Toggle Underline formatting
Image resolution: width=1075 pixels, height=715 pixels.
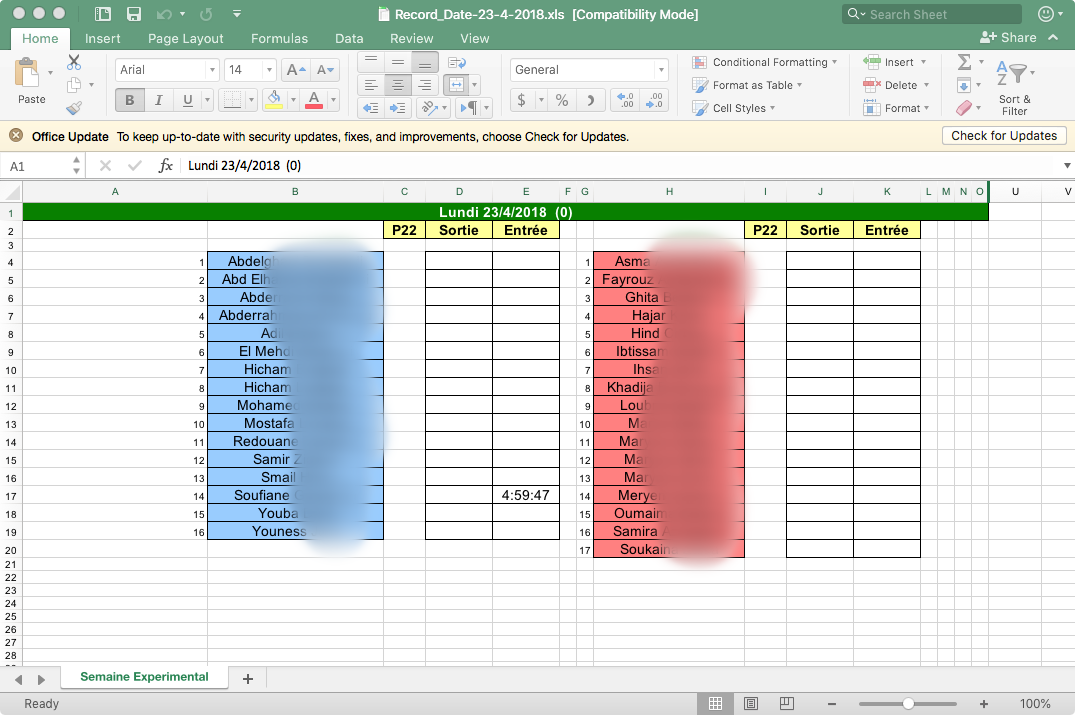pos(187,101)
